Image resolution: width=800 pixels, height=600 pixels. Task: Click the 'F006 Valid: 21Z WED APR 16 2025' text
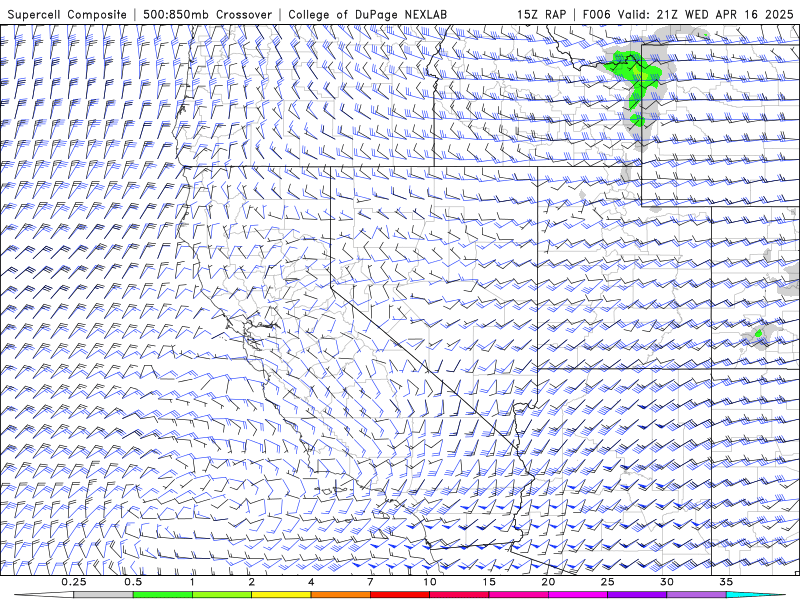click(688, 15)
